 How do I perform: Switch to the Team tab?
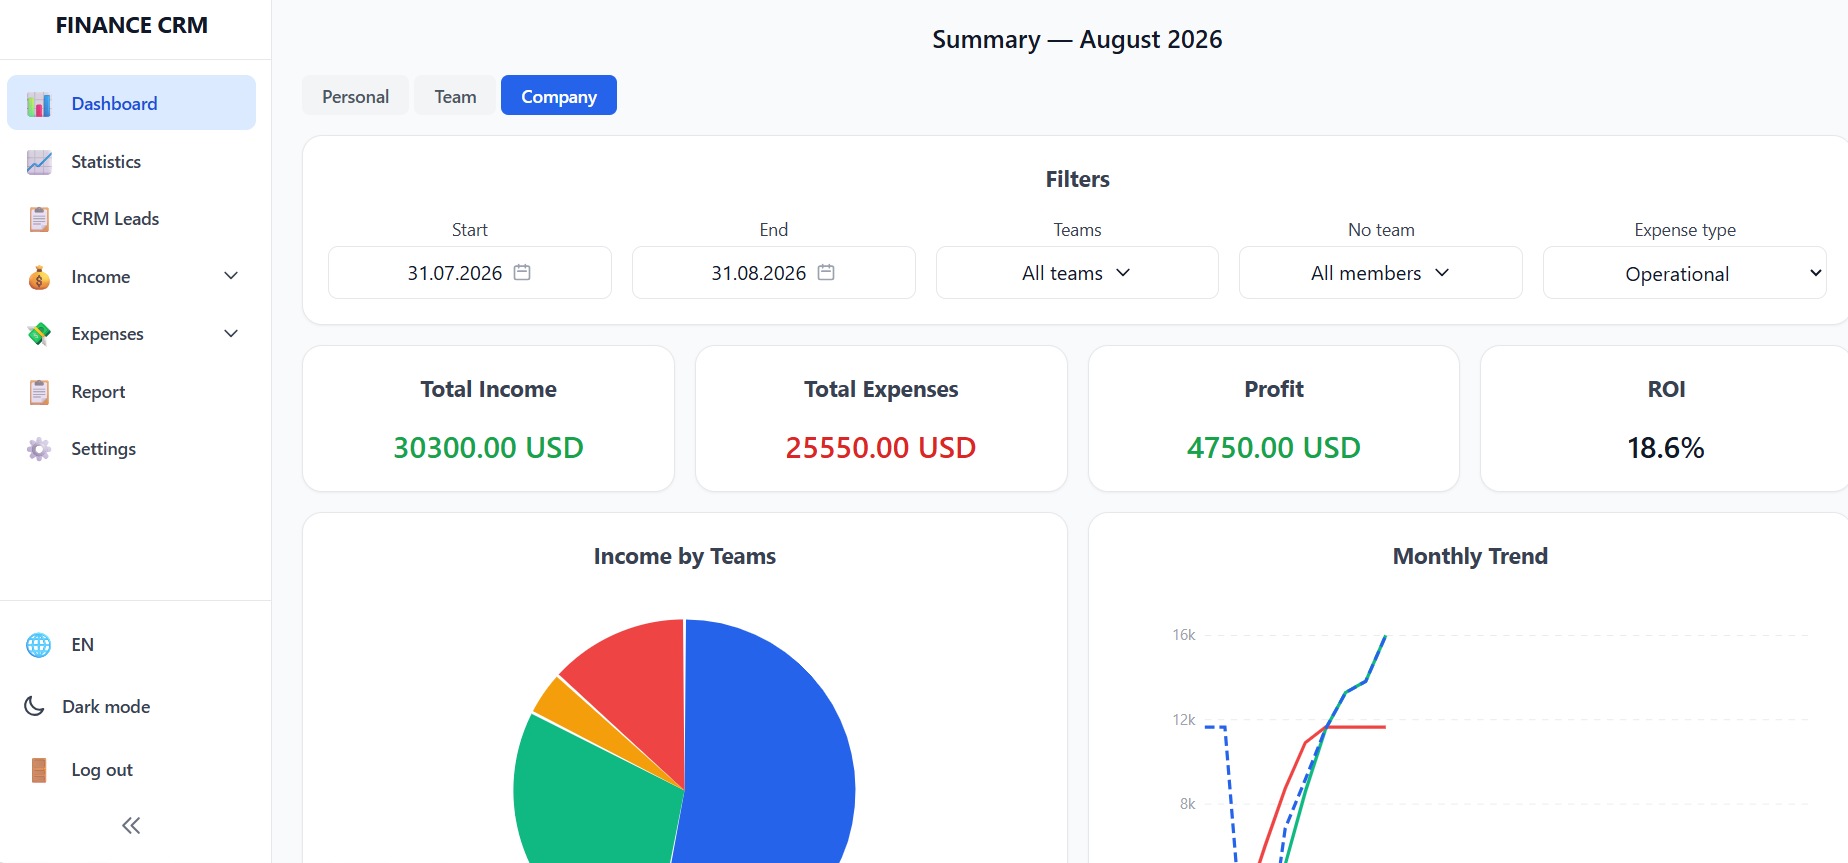click(x=455, y=96)
